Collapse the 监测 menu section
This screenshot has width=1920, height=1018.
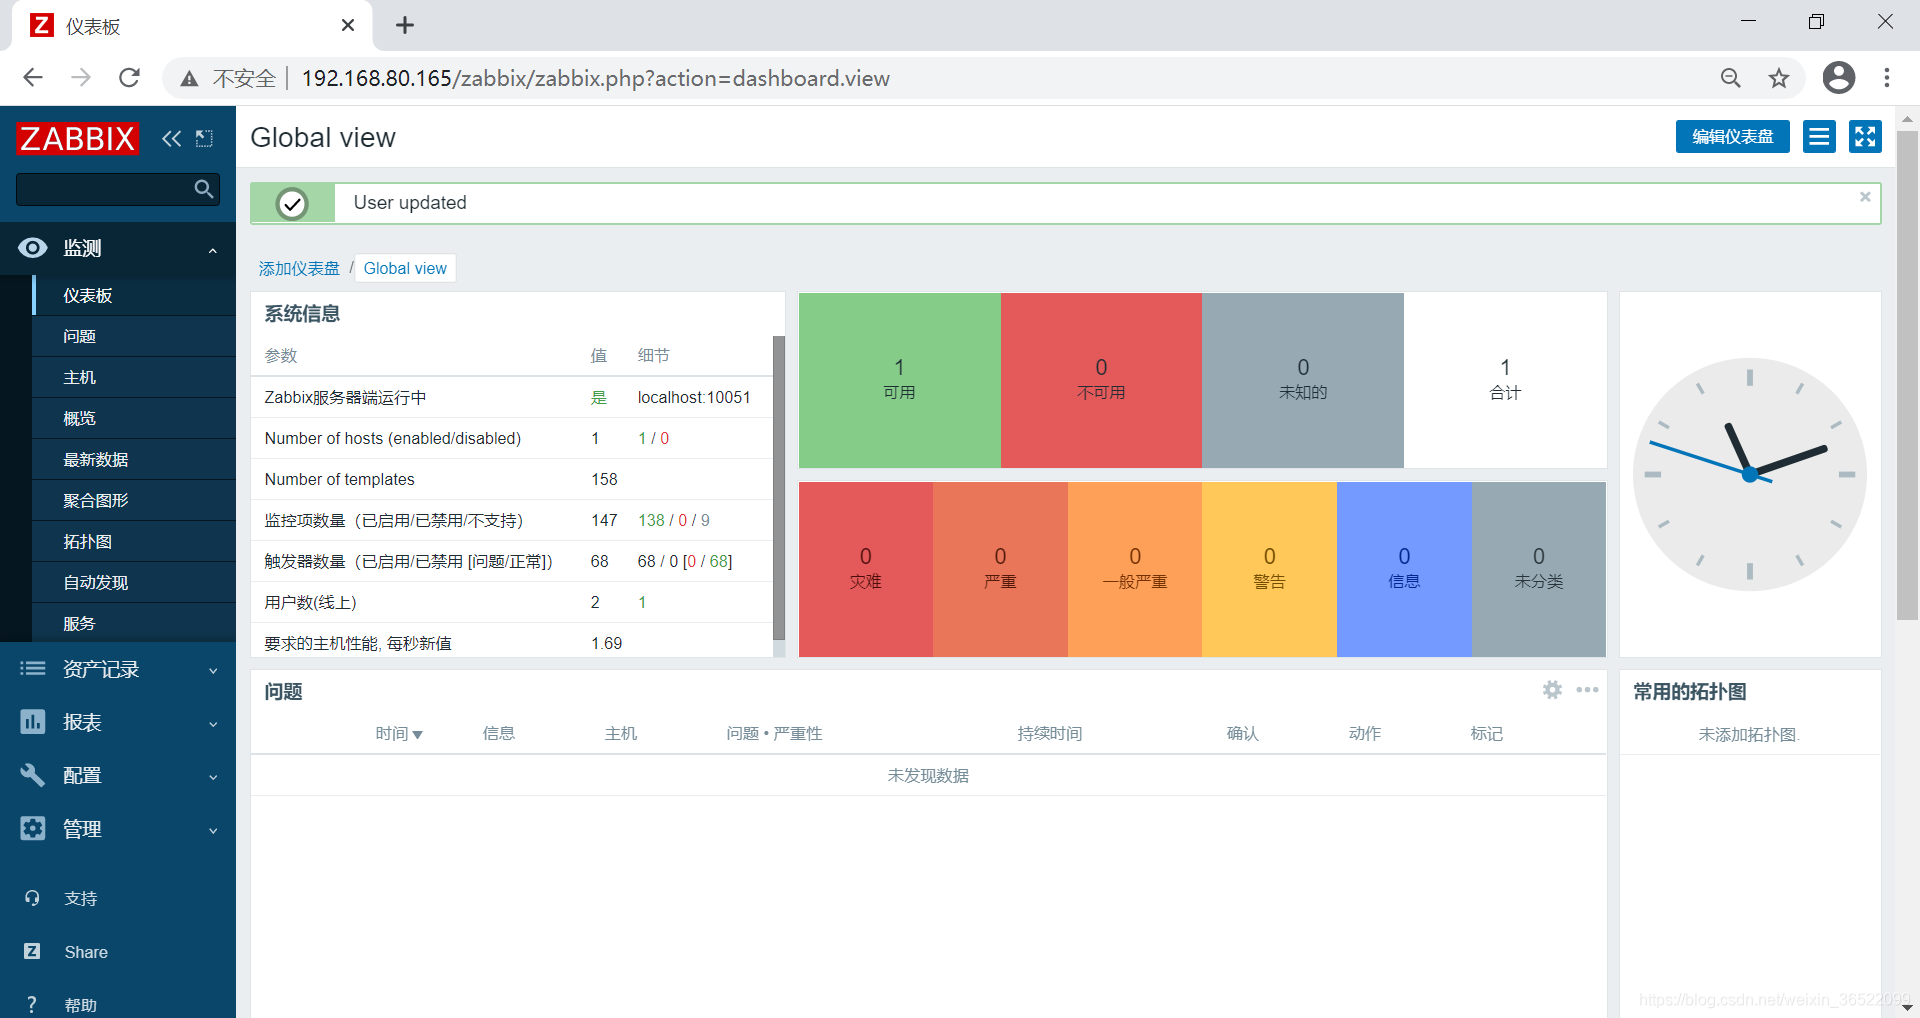(213, 250)
